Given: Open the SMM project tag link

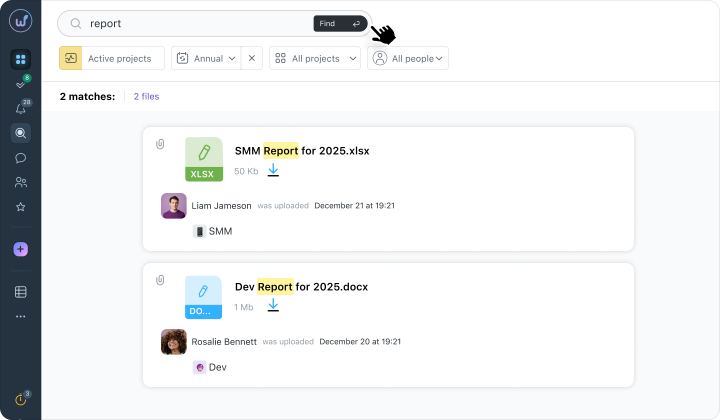Looking at the screenshot, I should click(213, 231).
